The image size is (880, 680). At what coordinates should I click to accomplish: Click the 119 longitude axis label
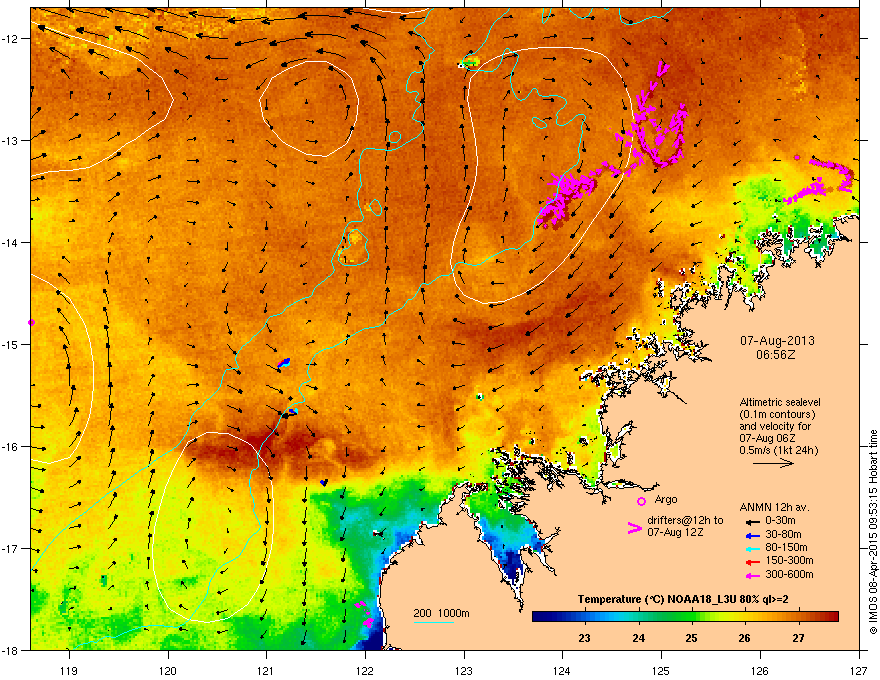[69, 670]
